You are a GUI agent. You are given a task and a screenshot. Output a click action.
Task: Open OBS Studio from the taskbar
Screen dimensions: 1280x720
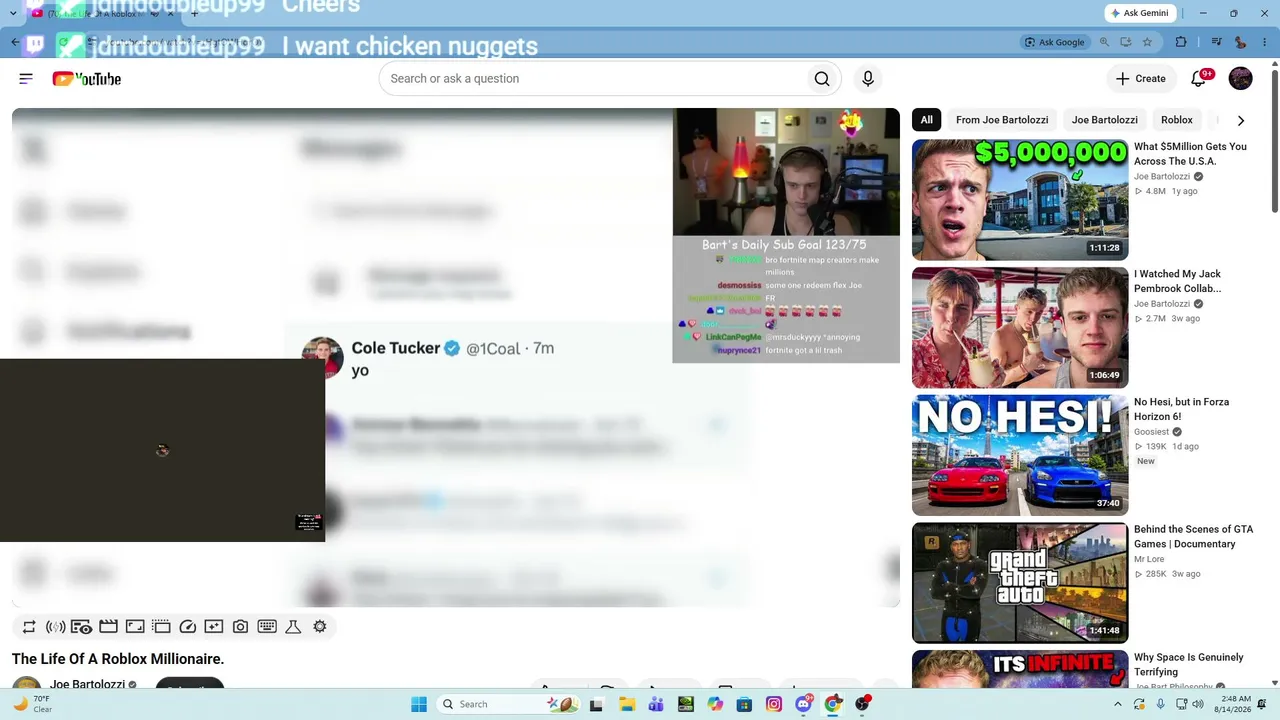(x=862, y=704)
